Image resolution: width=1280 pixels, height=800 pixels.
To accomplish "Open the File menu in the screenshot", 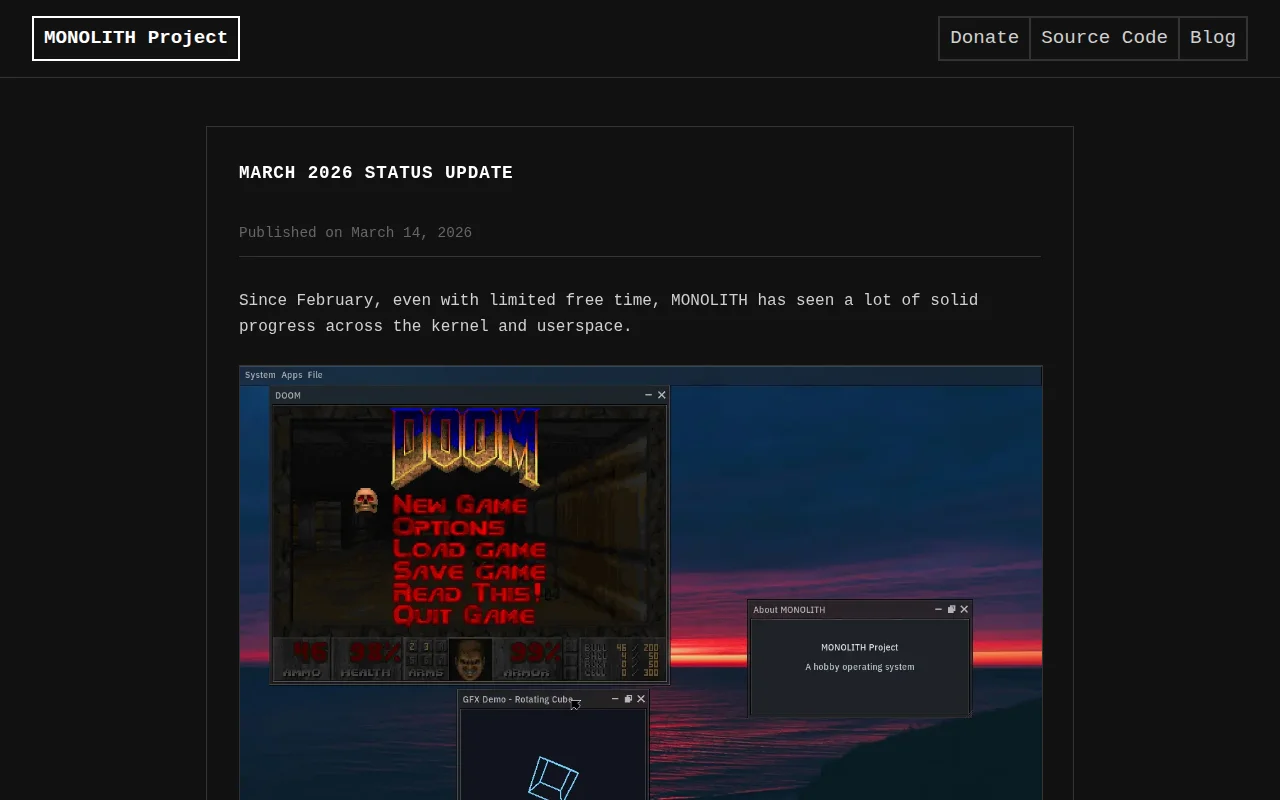I will pyautogui.click(x=315, y=375).
